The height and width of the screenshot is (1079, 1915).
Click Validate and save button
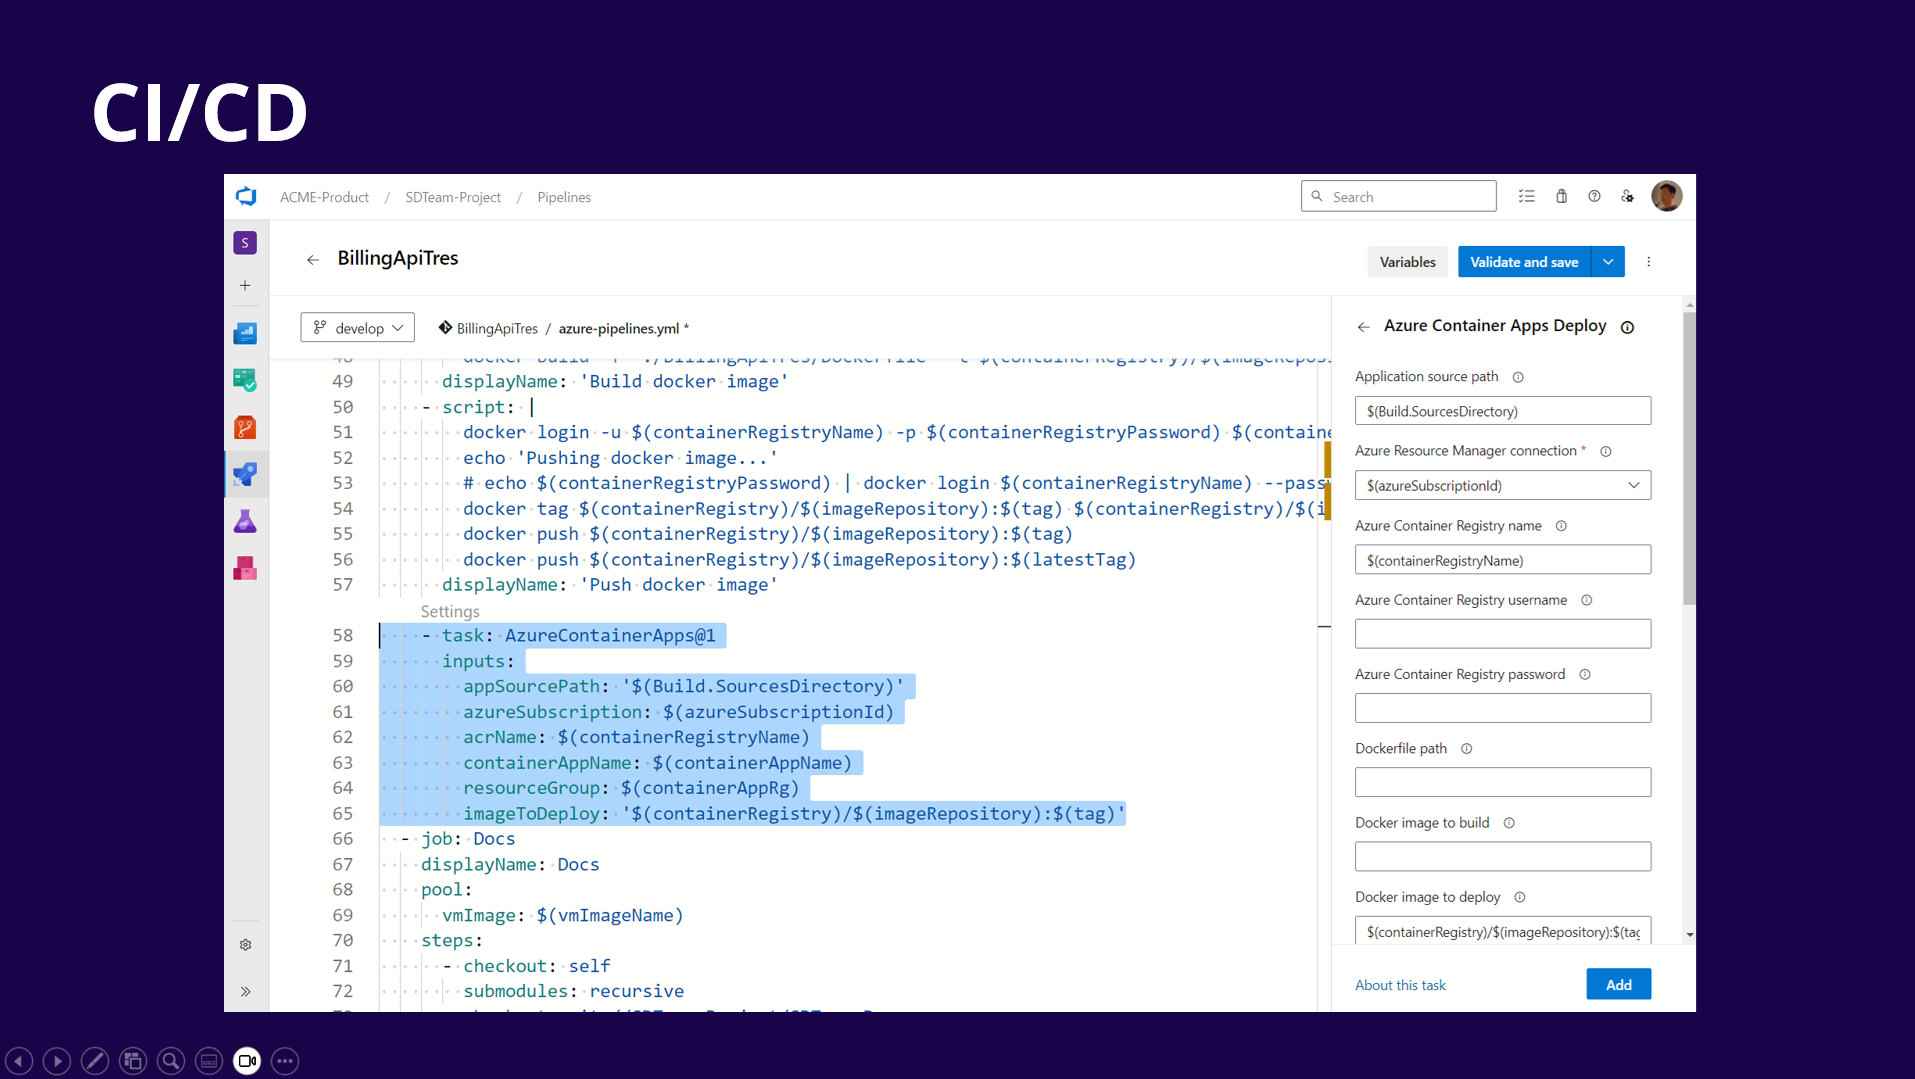1524,262
